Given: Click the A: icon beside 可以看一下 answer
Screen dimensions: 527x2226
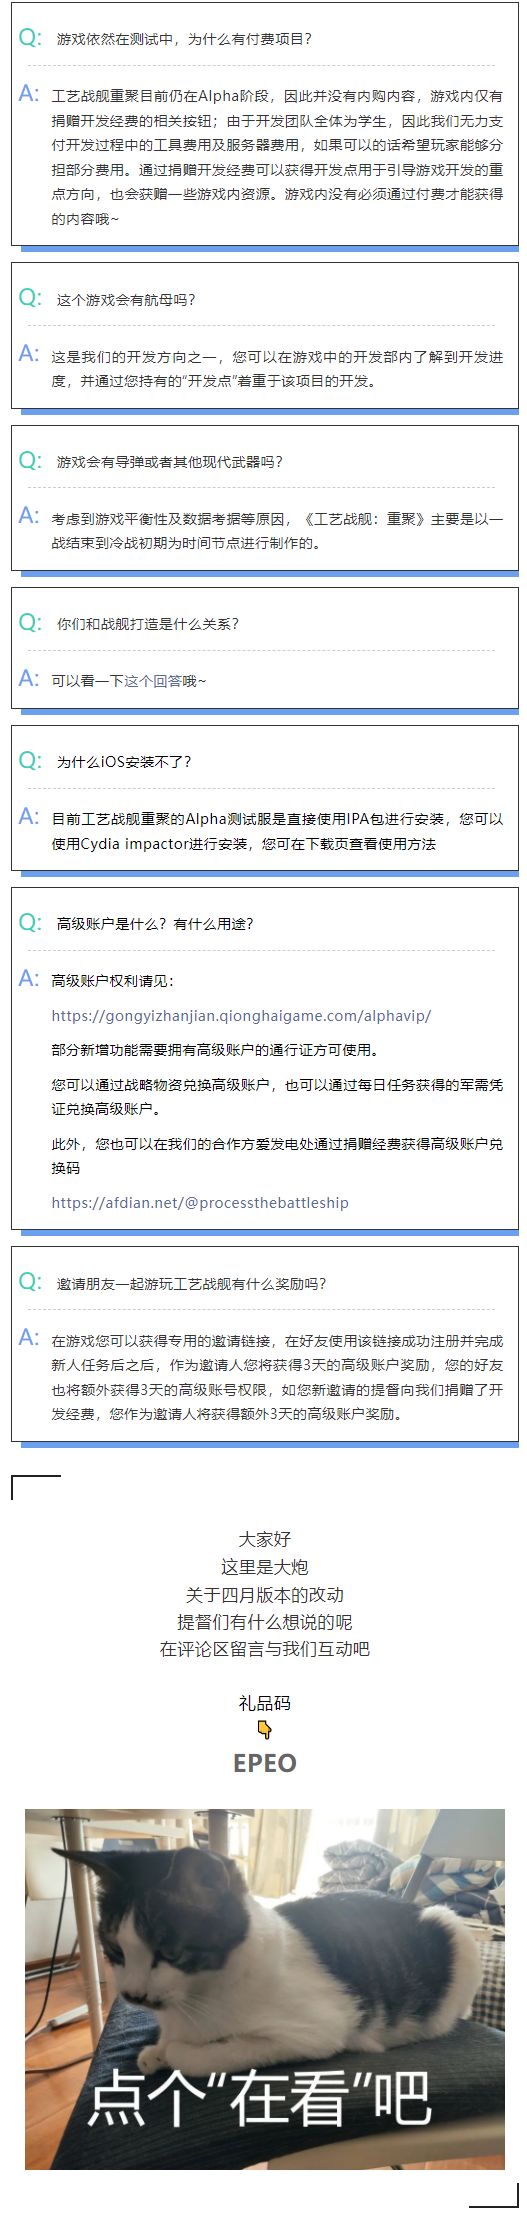Looking at the screenshot, I should 29,678.
